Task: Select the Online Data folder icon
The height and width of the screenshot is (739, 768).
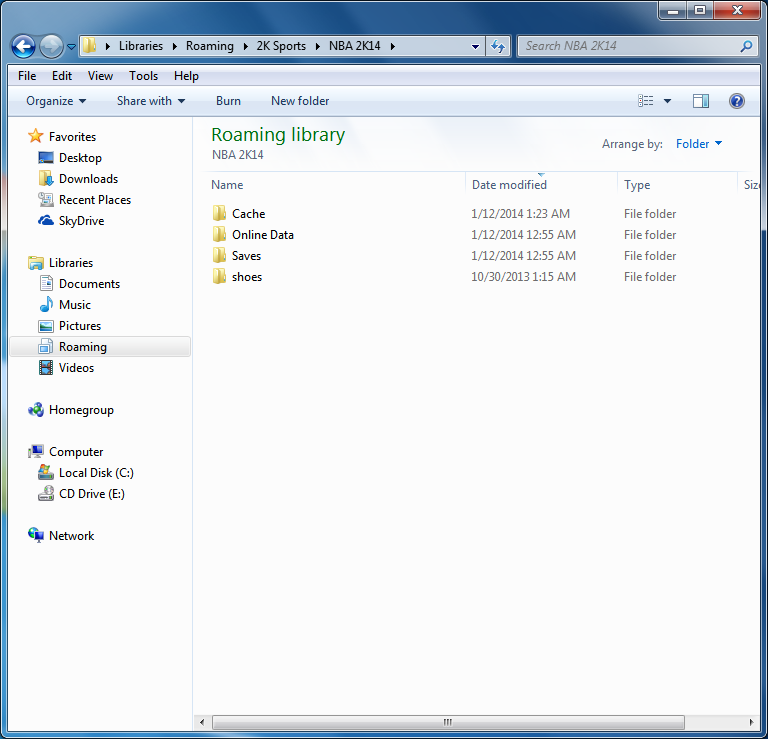Action: 219,234
